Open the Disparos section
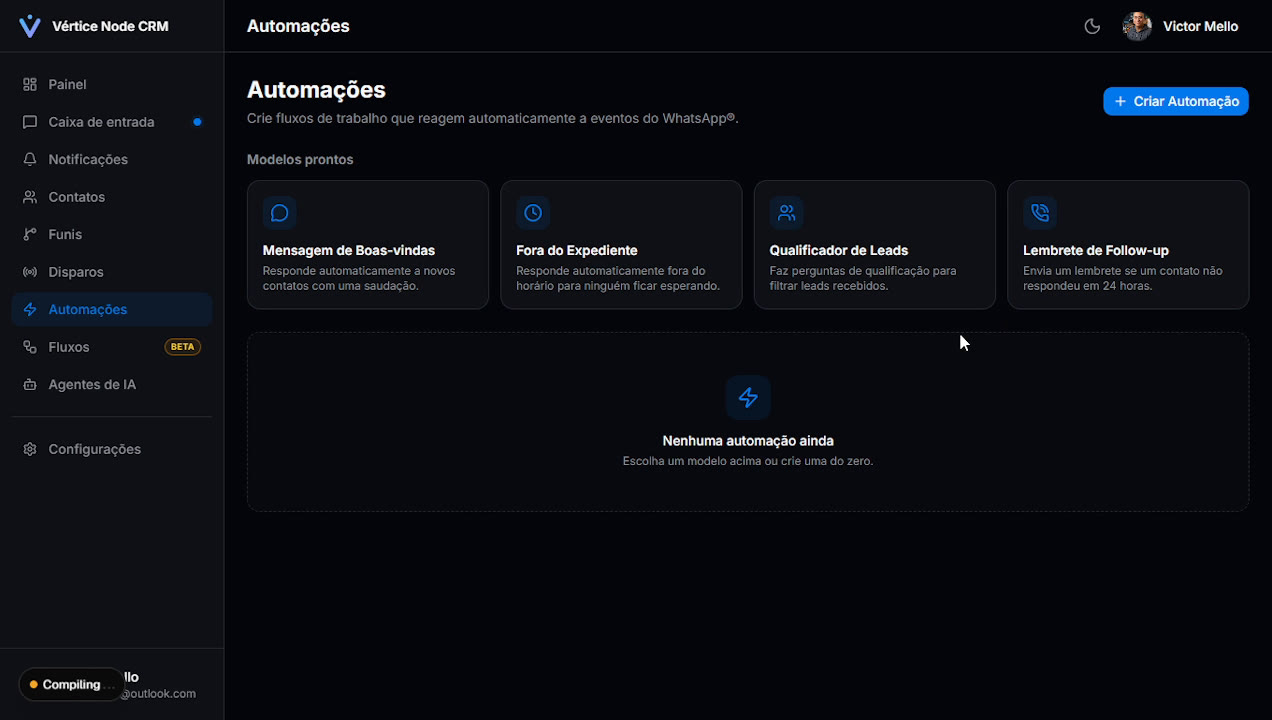The height and width of the screenshot is (720, 1272). 112,272
